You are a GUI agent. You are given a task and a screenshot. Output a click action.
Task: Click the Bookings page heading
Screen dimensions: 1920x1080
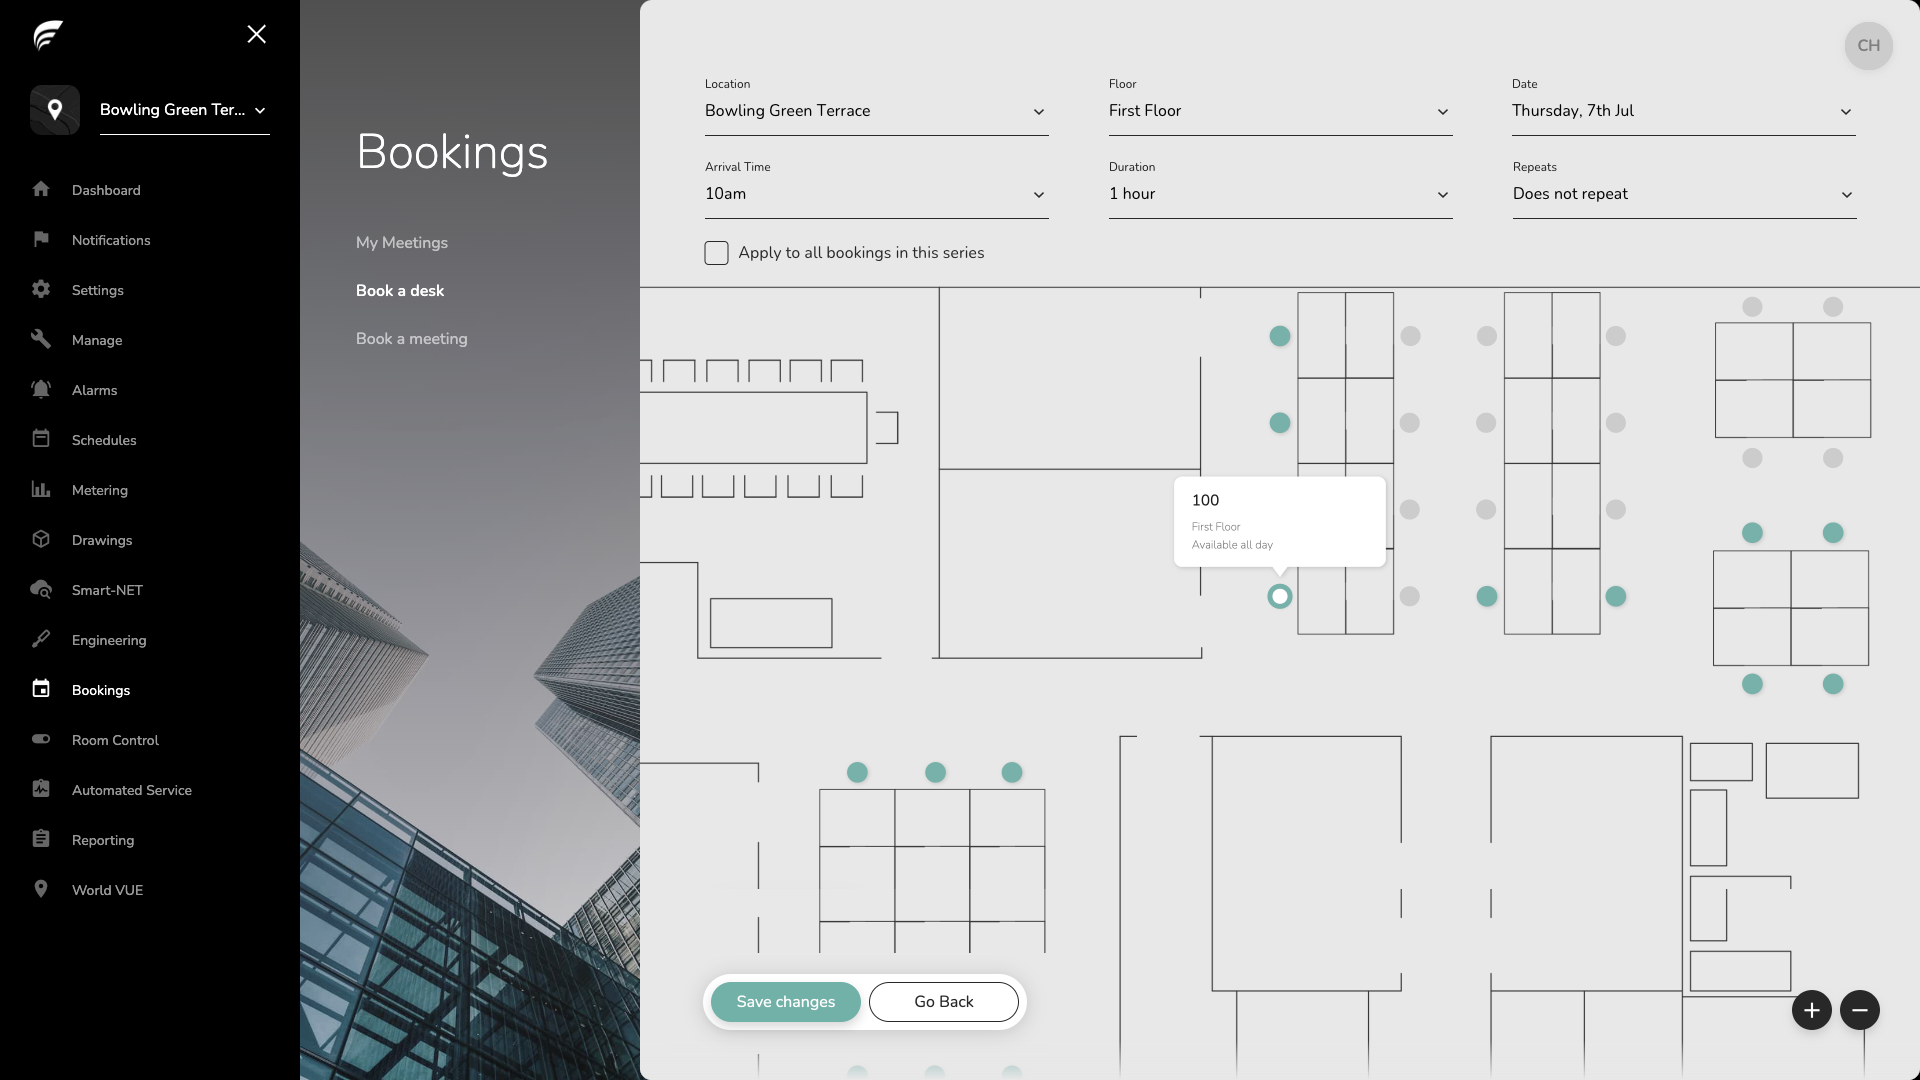[452, 152]
